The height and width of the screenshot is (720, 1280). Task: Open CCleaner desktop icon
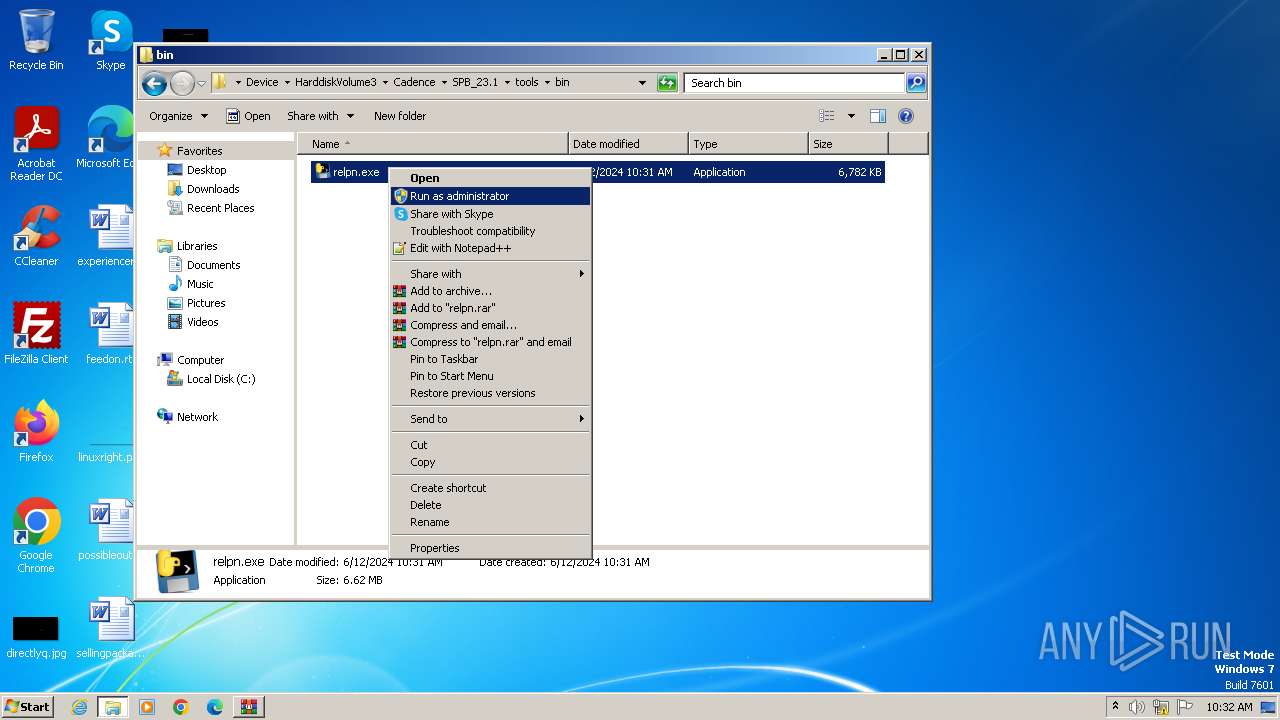(x=36, y=236)
